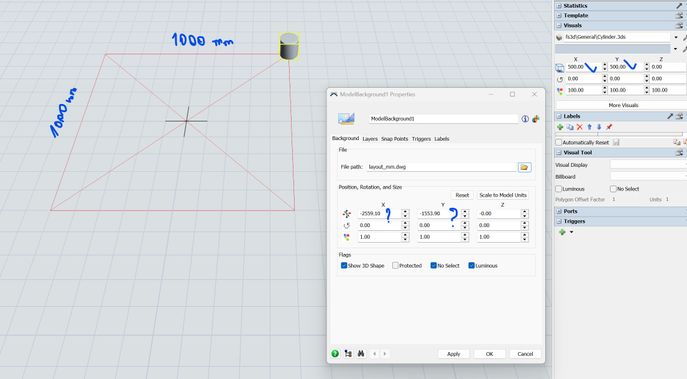Screen dimensions: 687x379
Task: Click the Reset button
Action: pyautogui.click(x=462, y=195)
